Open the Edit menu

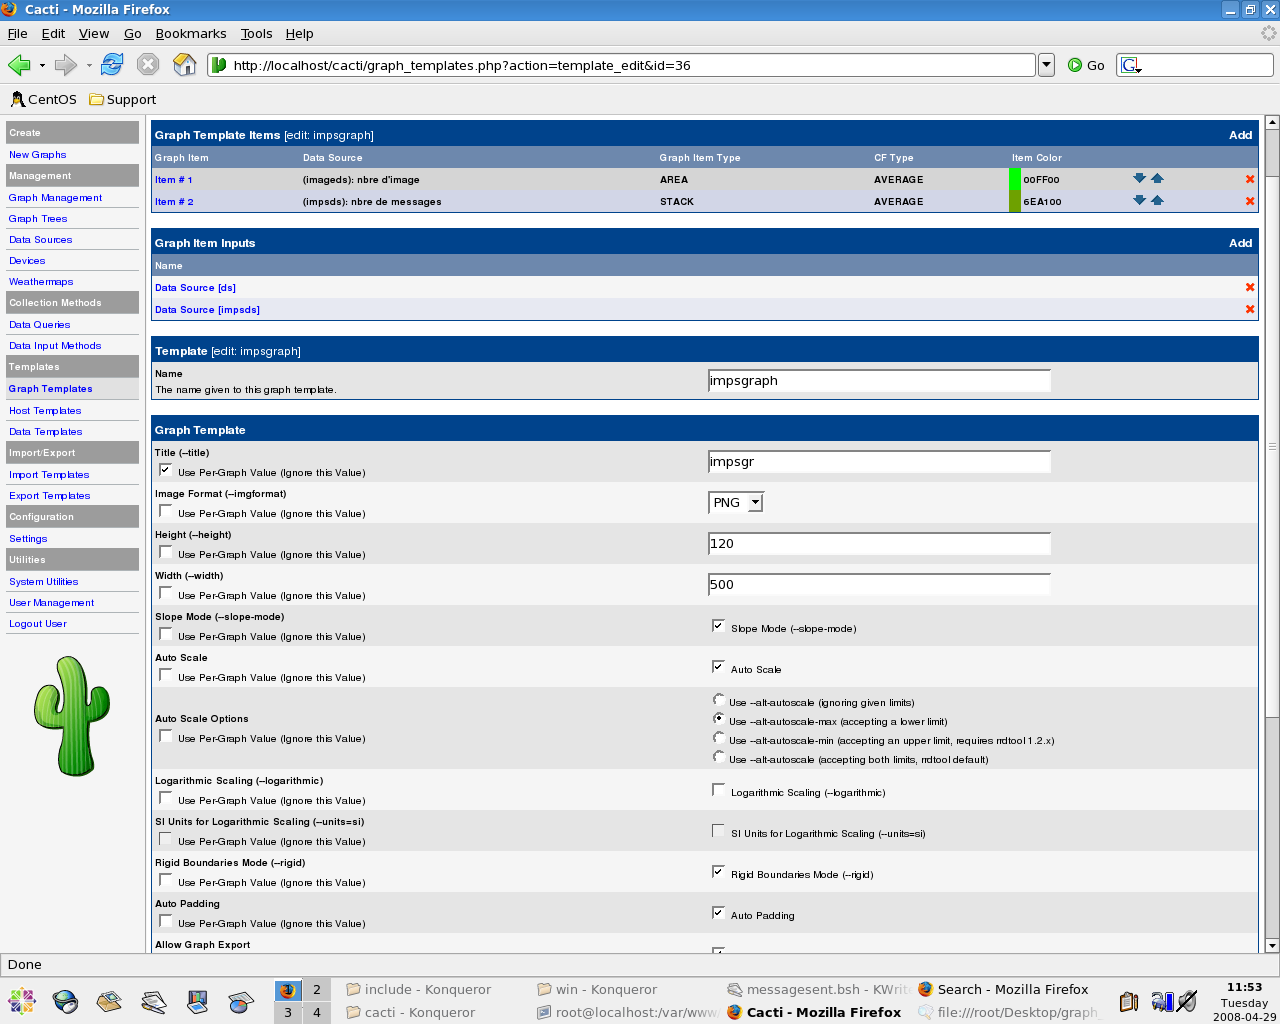point(53,33)
